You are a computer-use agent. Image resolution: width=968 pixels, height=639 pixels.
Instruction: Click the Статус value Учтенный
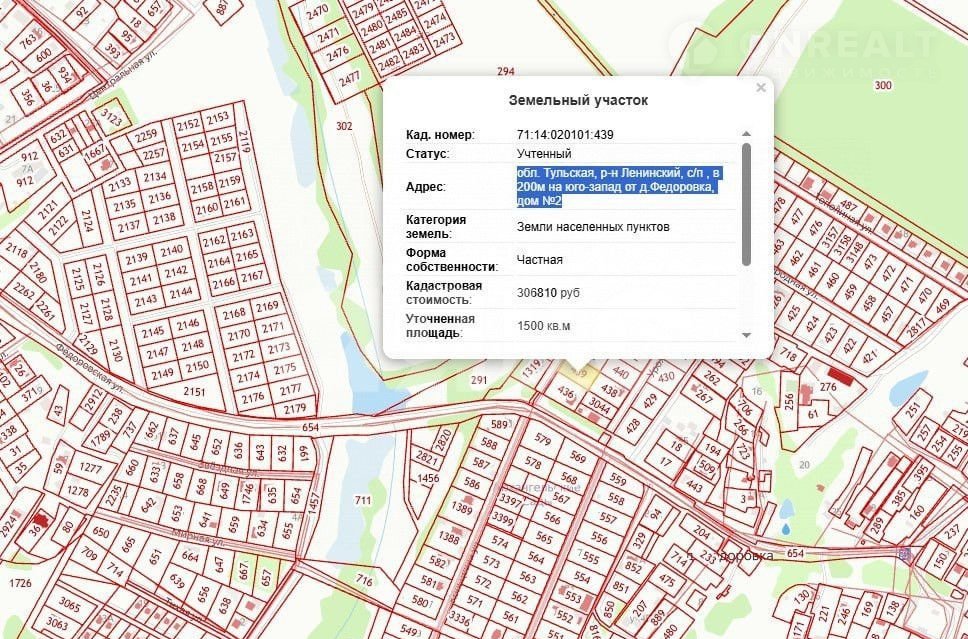coord(544,154)
